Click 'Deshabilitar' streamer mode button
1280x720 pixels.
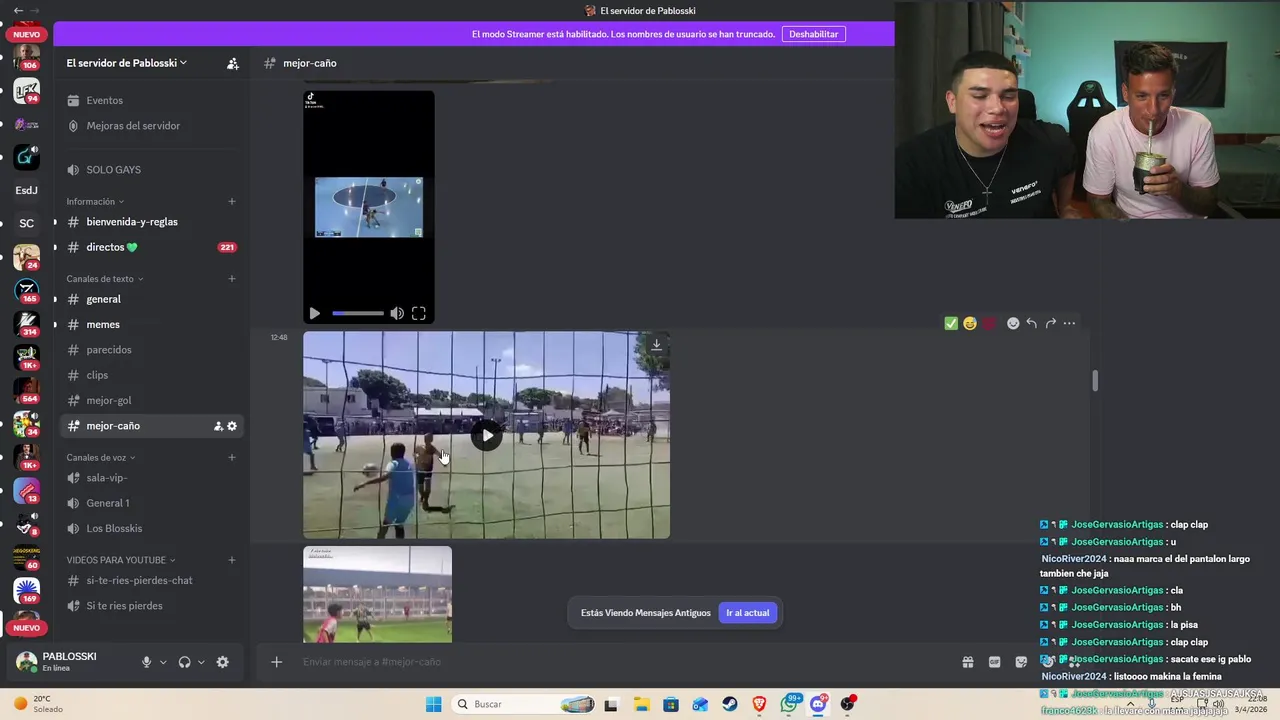click(x=813, y=34)
